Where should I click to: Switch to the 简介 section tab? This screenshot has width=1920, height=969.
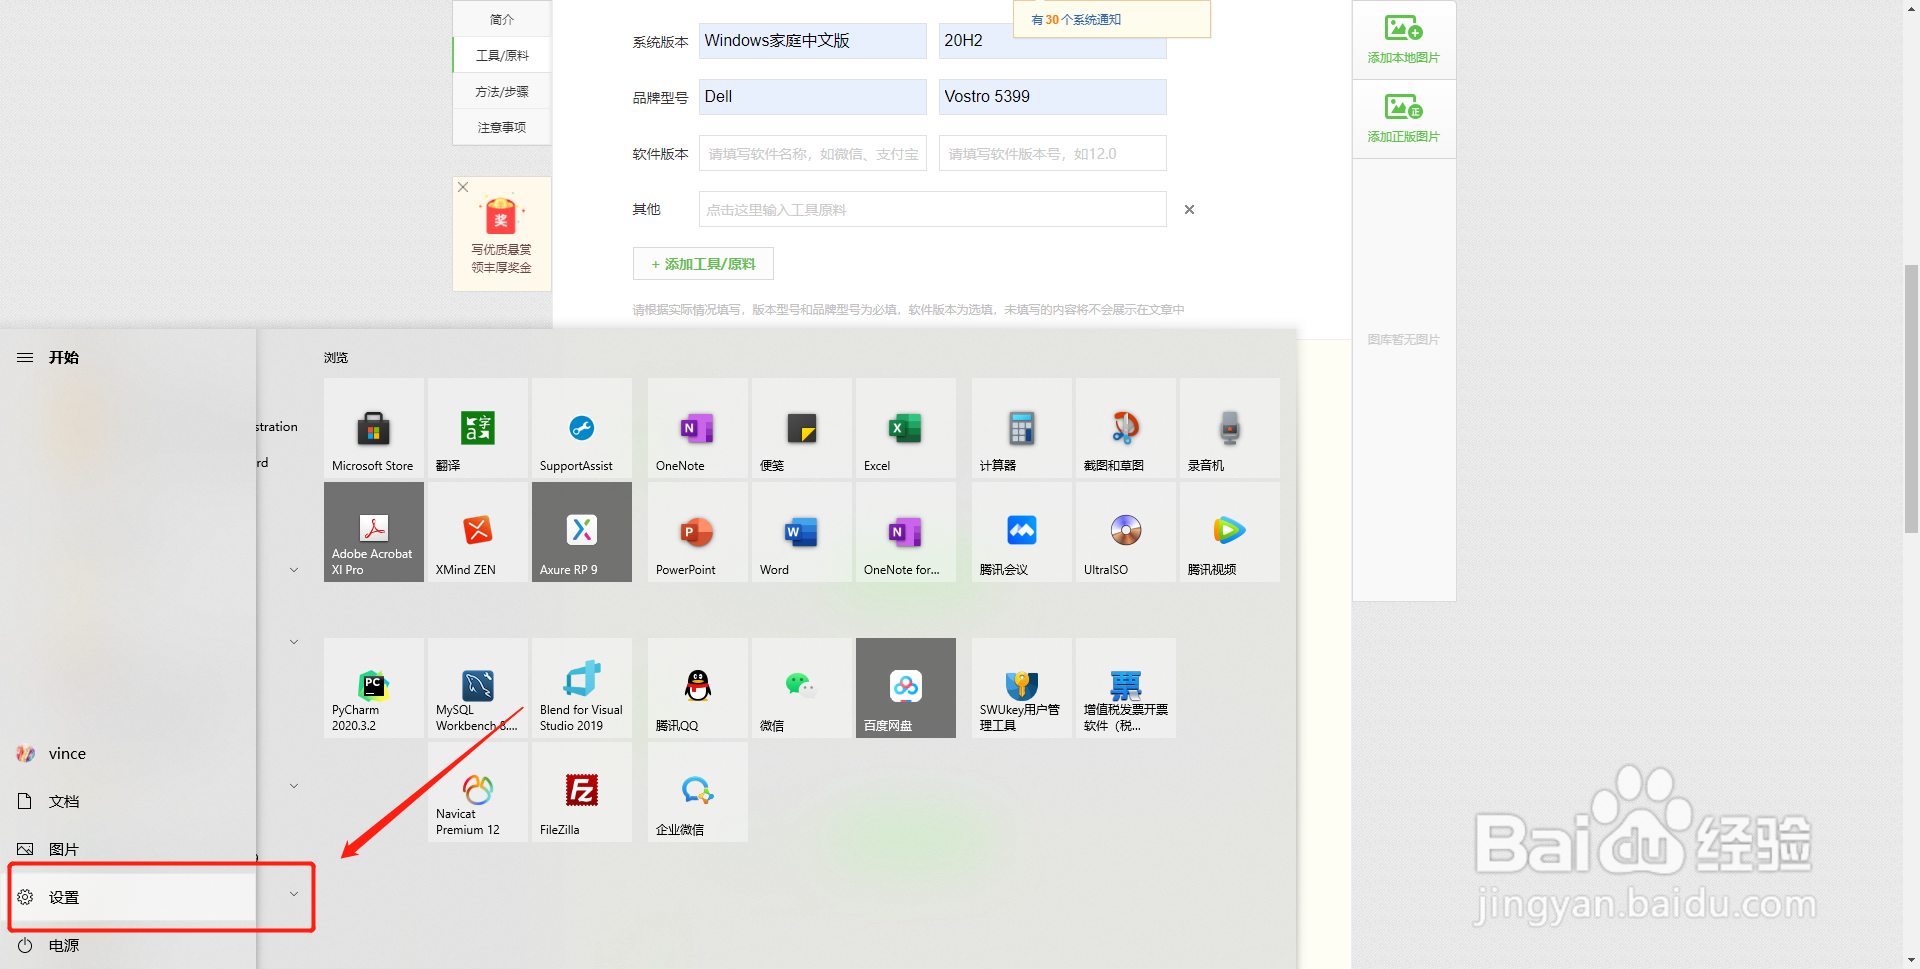(502, 19)
